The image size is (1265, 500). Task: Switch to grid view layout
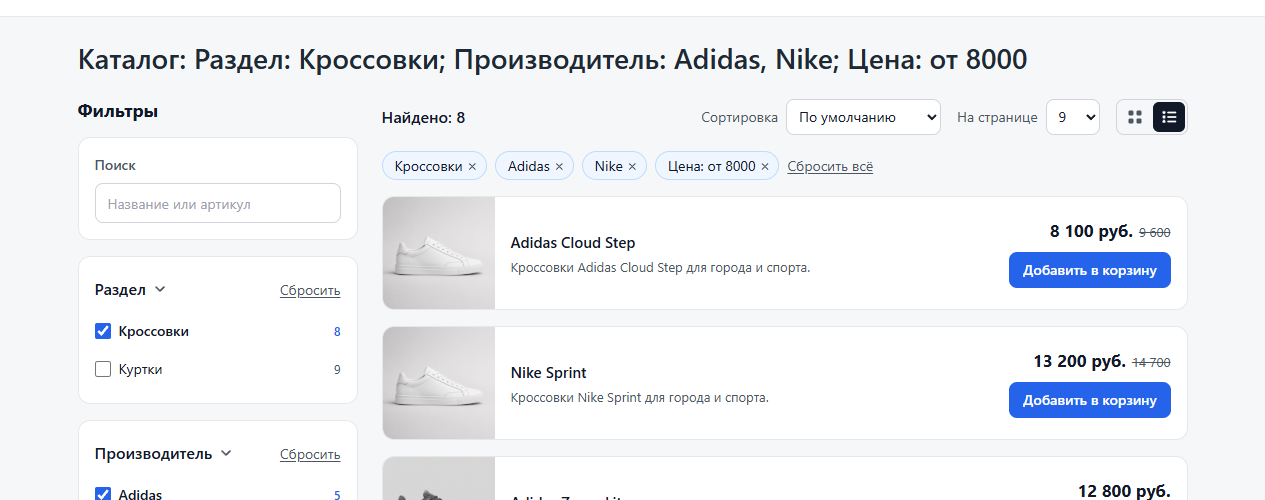click(1135, 117)
